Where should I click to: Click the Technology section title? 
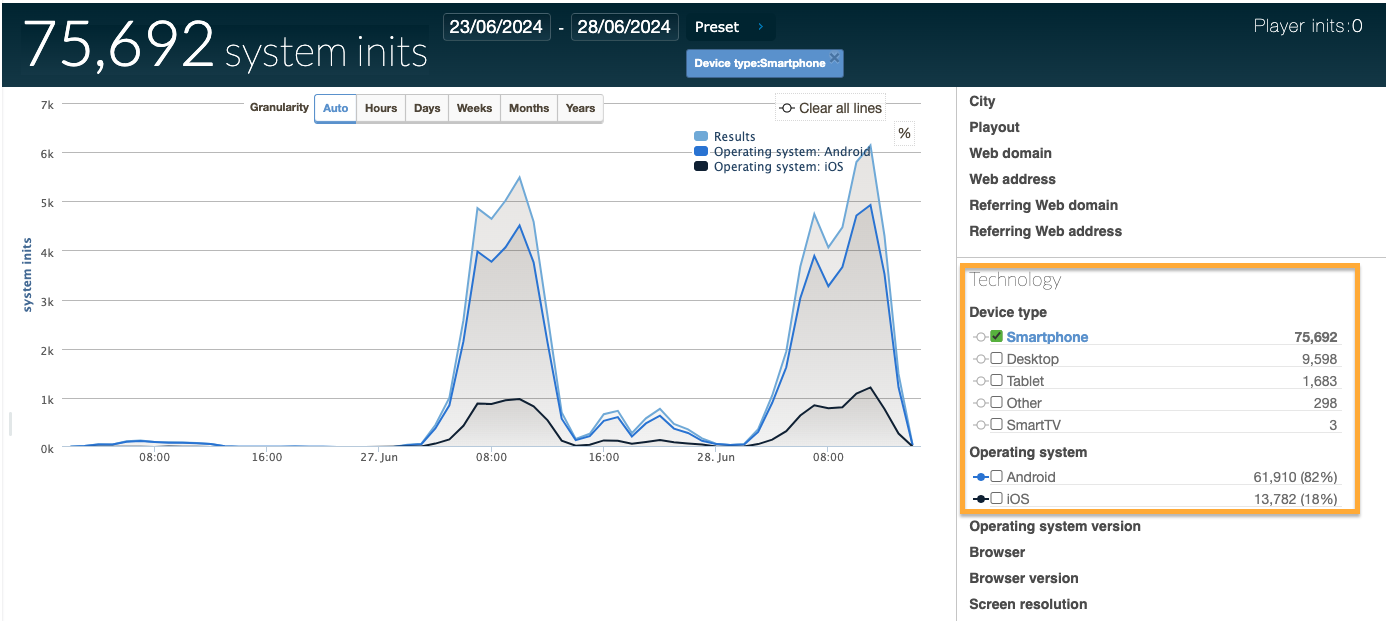point(1015,280)
